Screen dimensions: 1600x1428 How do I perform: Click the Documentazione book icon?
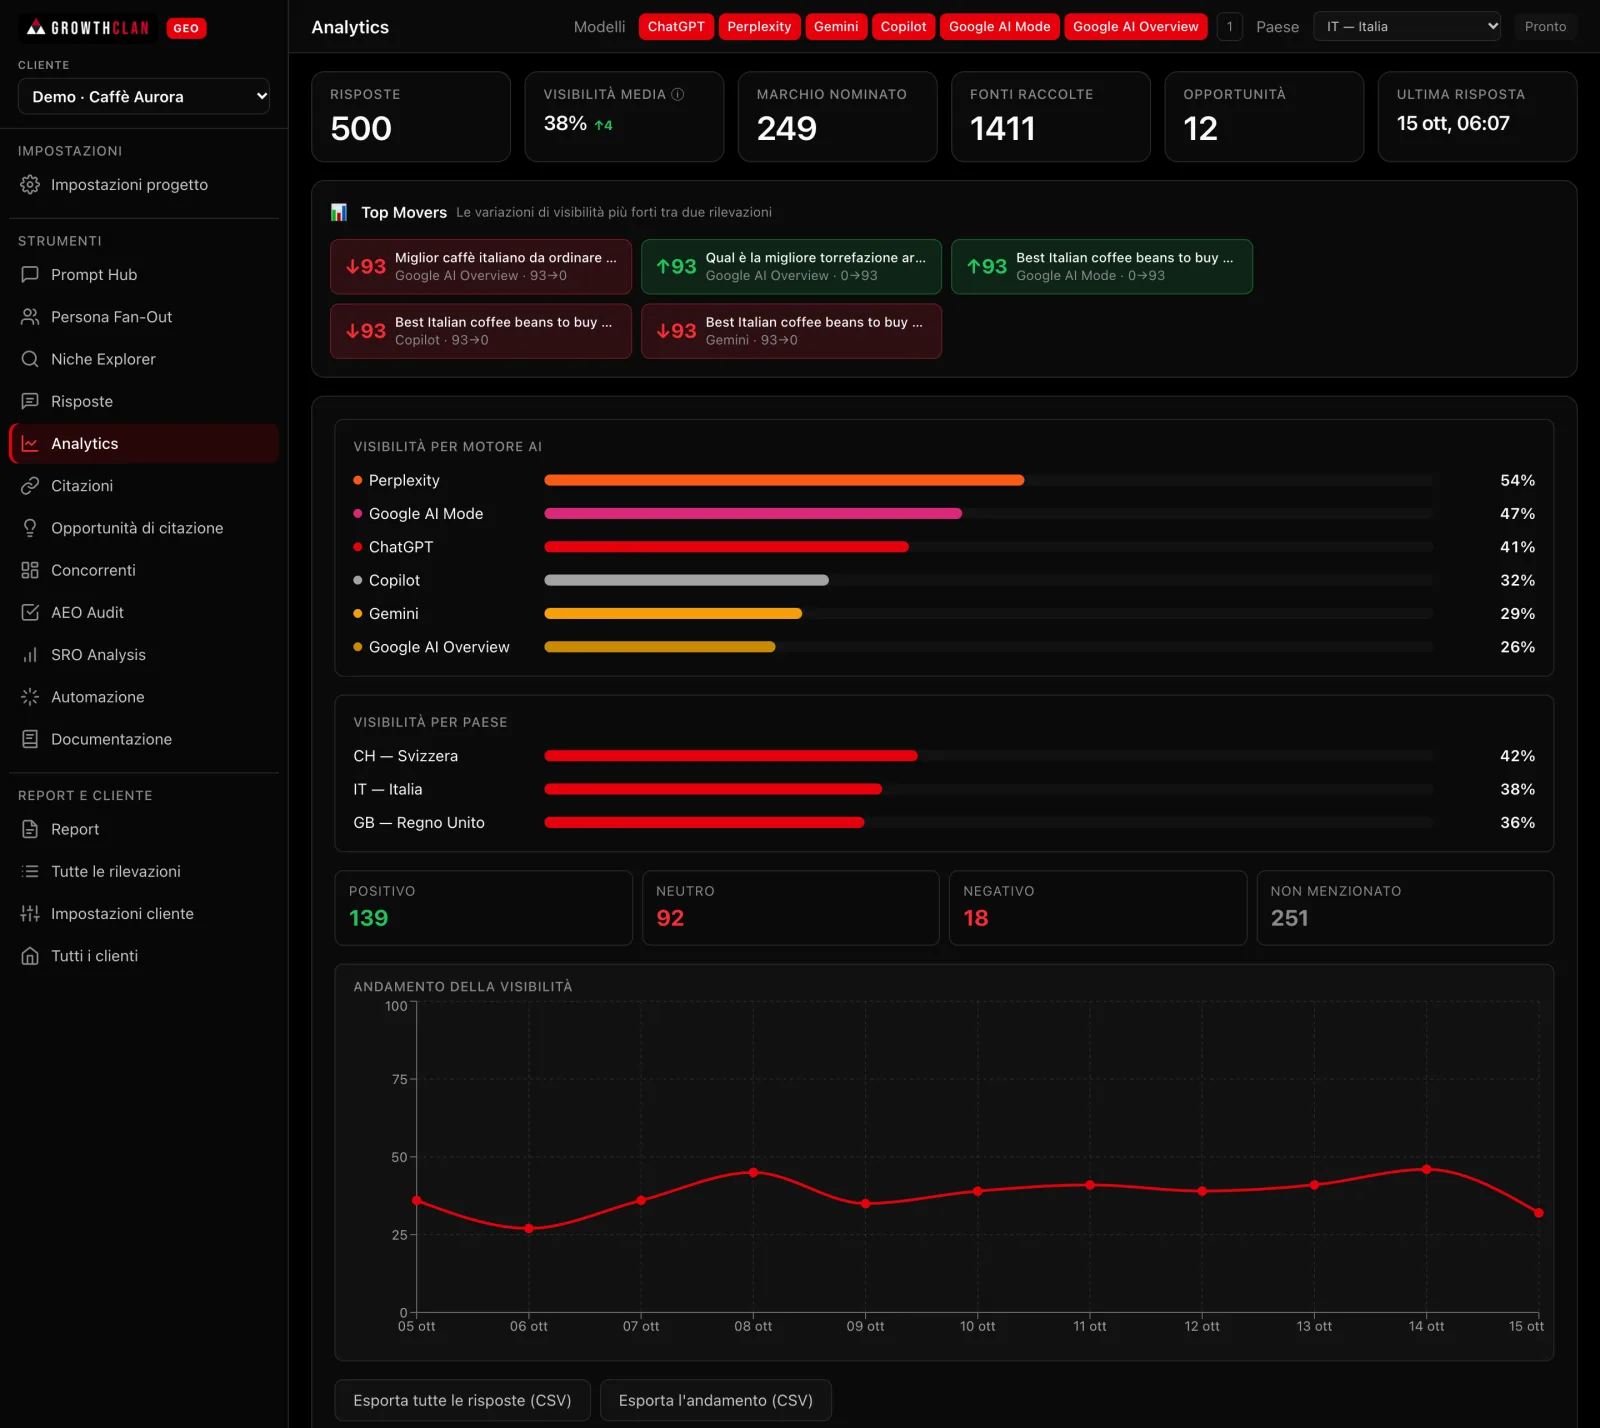coord(30,739)
